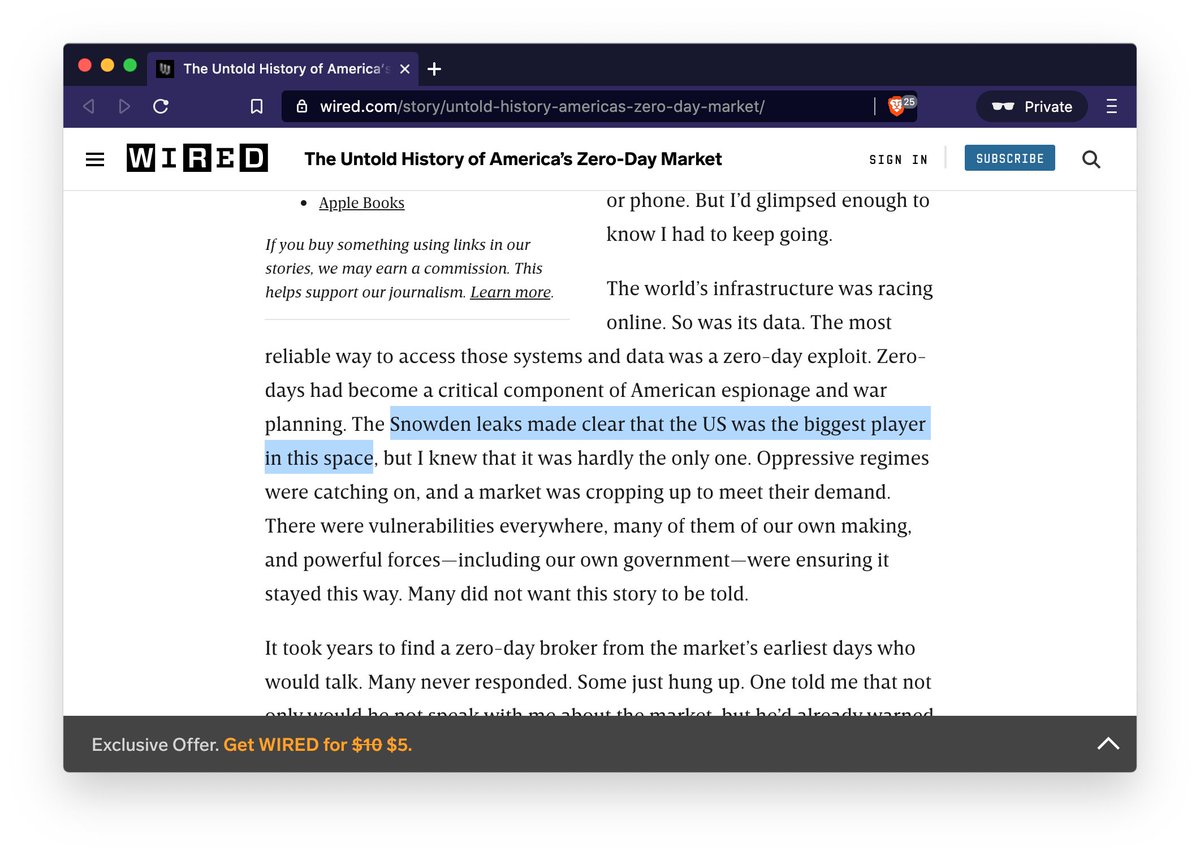Open a new browser tab
The width and height of the screenshot is (1200, 856).
[x=434, y=69]
